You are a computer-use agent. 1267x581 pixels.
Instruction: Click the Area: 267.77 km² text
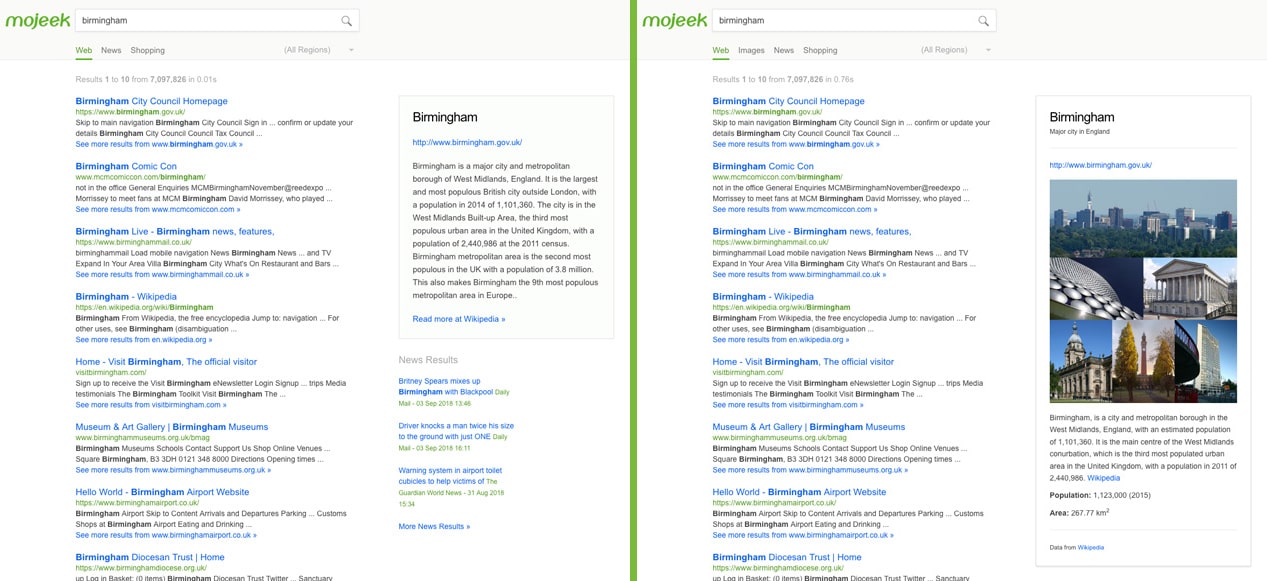1079,512
